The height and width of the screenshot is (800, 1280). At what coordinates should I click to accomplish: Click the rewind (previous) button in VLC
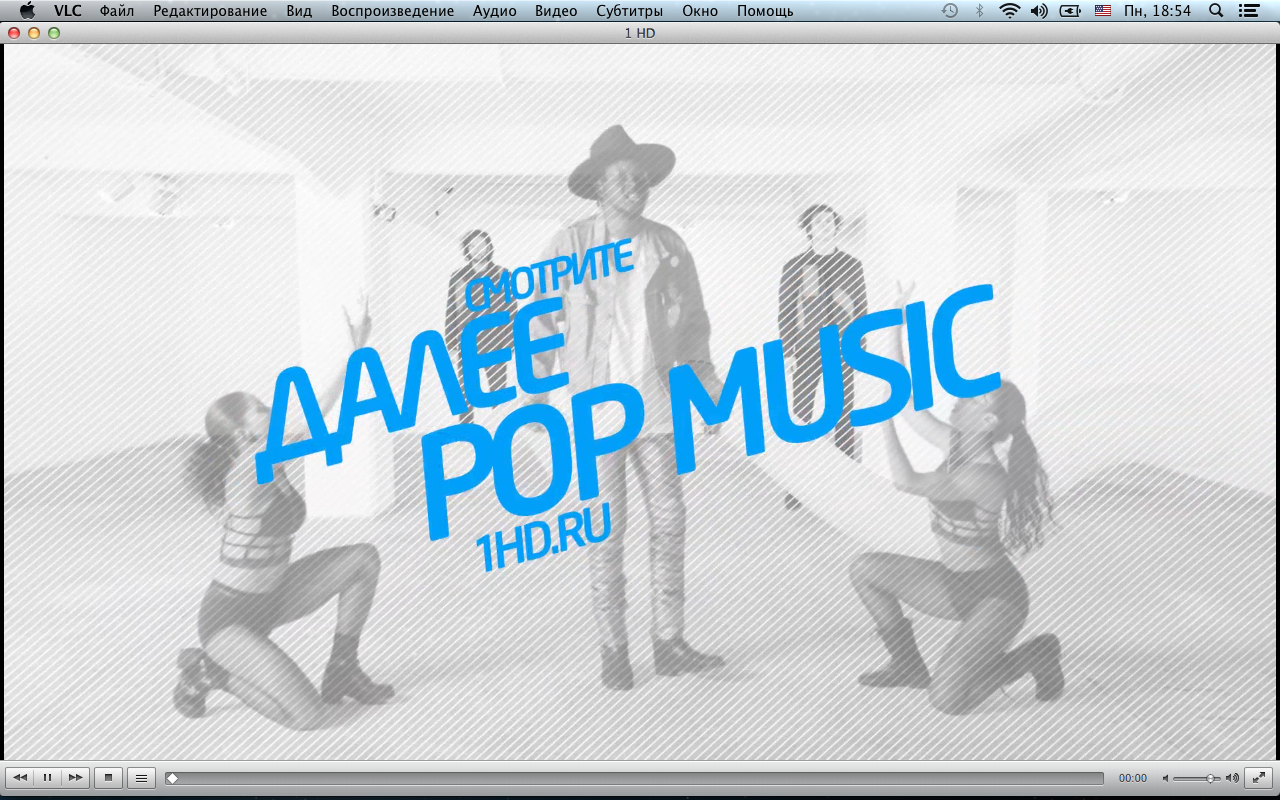click(19, 777)
